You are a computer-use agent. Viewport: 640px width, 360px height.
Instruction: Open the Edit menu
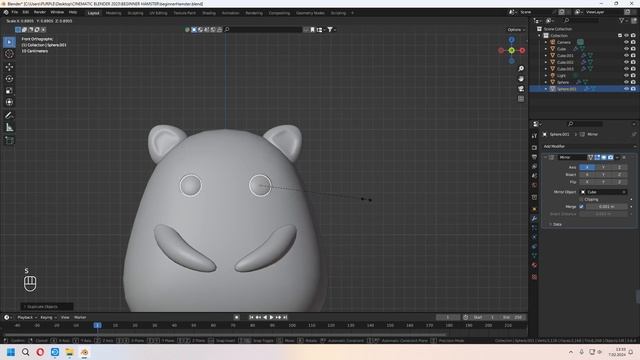pos(26,13)
